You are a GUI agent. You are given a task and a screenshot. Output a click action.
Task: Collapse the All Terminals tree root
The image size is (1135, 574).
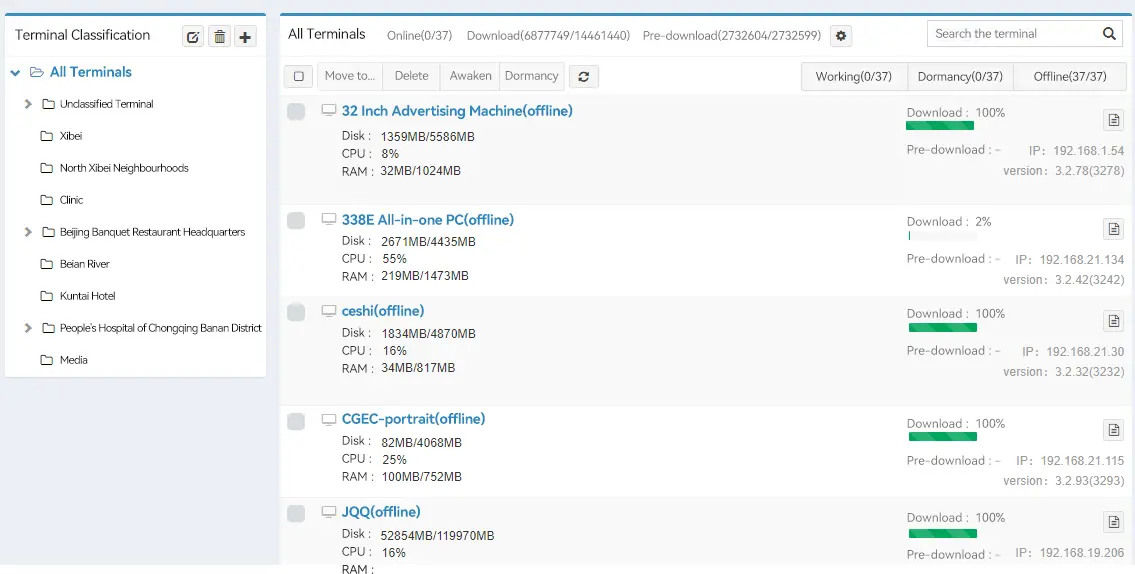click(16, 73)
